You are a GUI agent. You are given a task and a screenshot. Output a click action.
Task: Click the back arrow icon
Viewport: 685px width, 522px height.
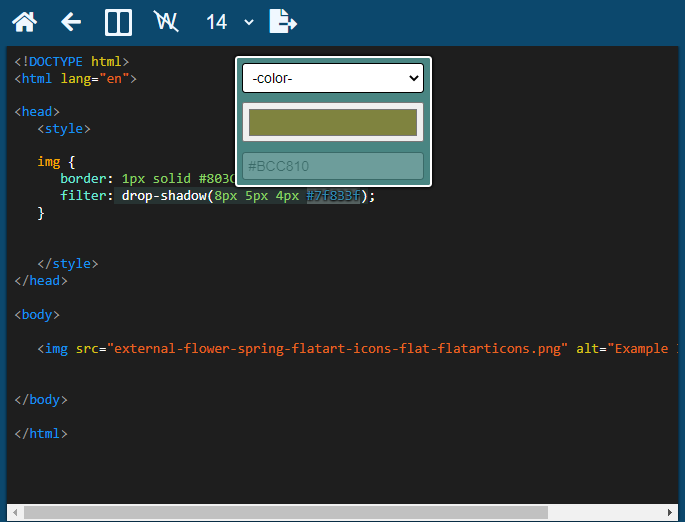(x=71, y=21)
